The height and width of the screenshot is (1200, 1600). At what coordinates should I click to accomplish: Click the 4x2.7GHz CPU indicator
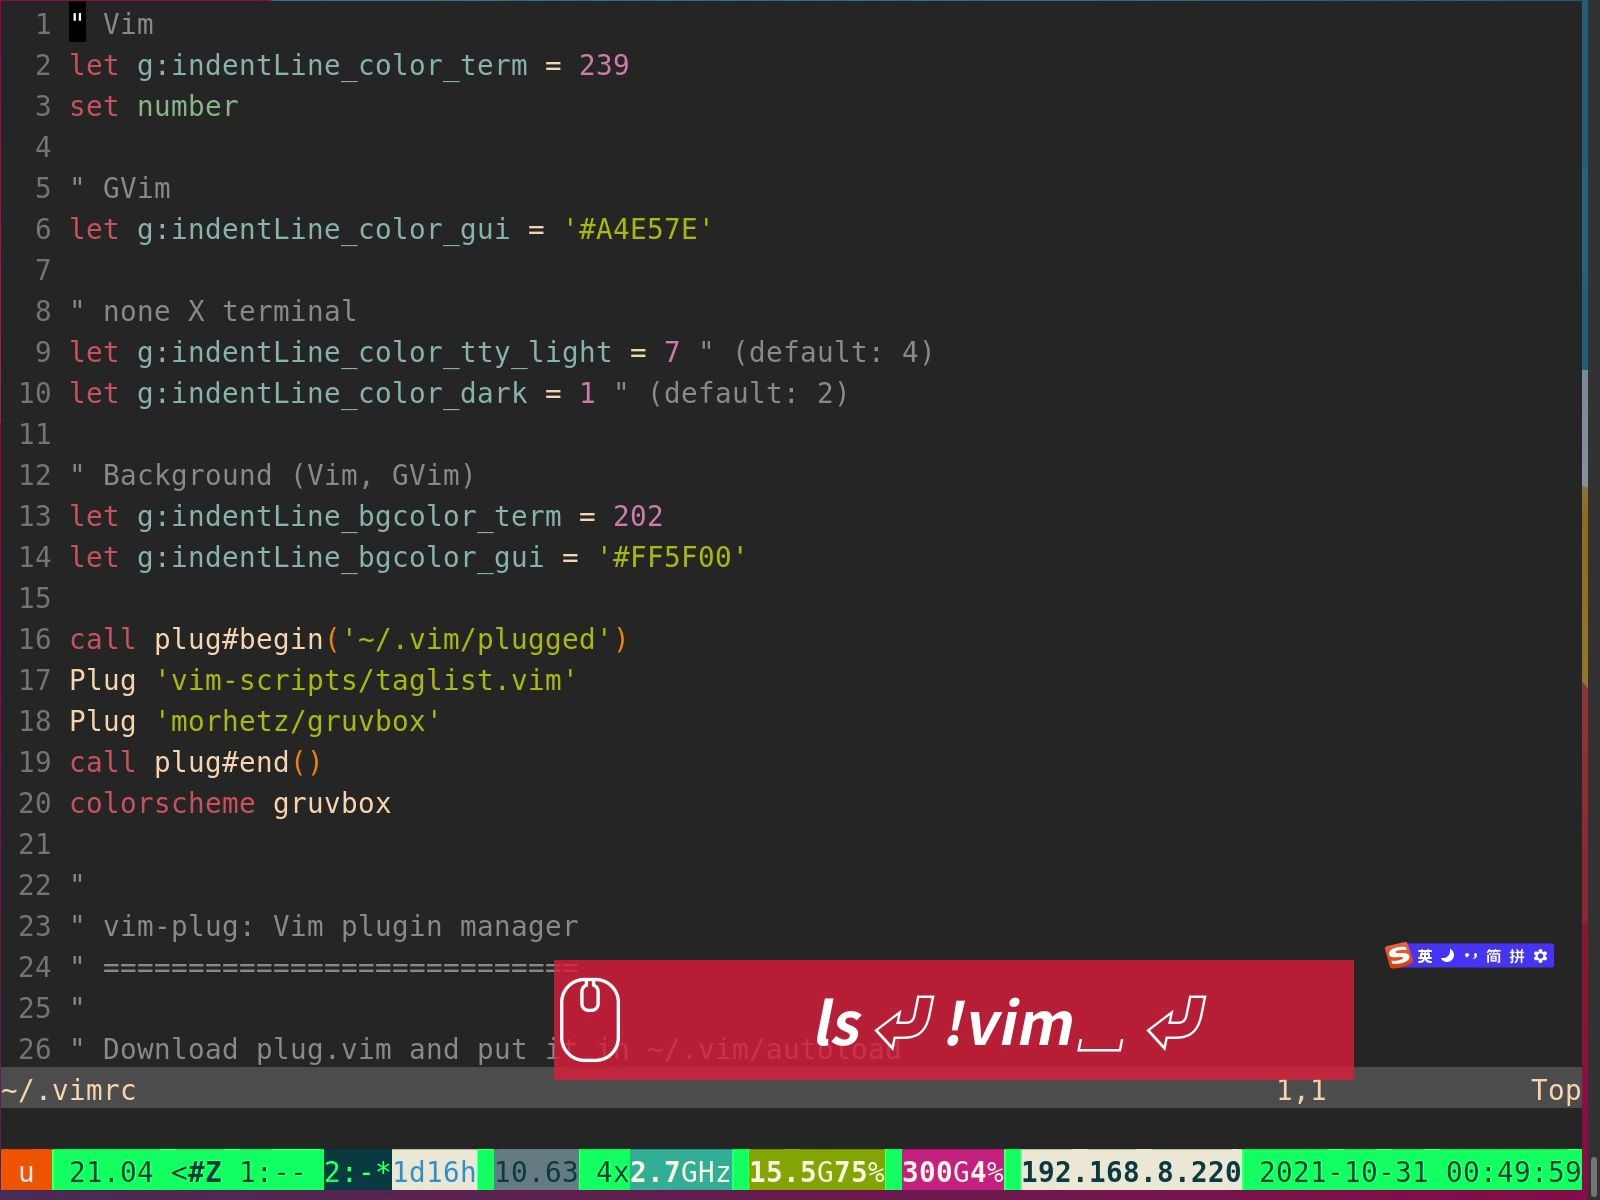coord(663,1172)
